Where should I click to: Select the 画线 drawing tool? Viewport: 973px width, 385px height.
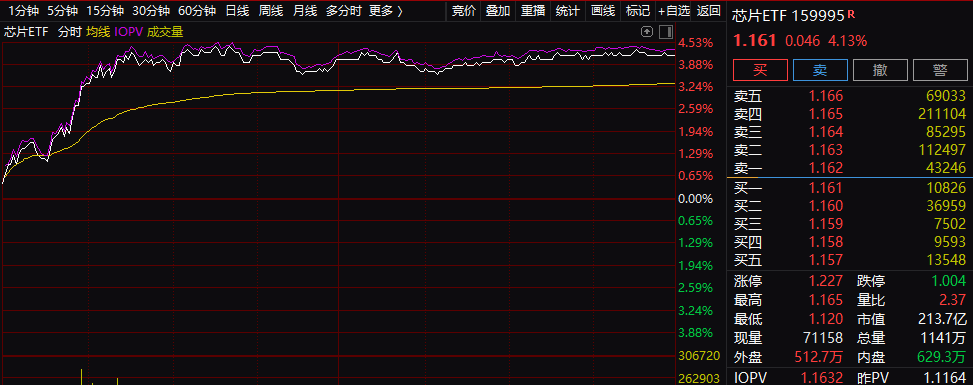(603, 11)
